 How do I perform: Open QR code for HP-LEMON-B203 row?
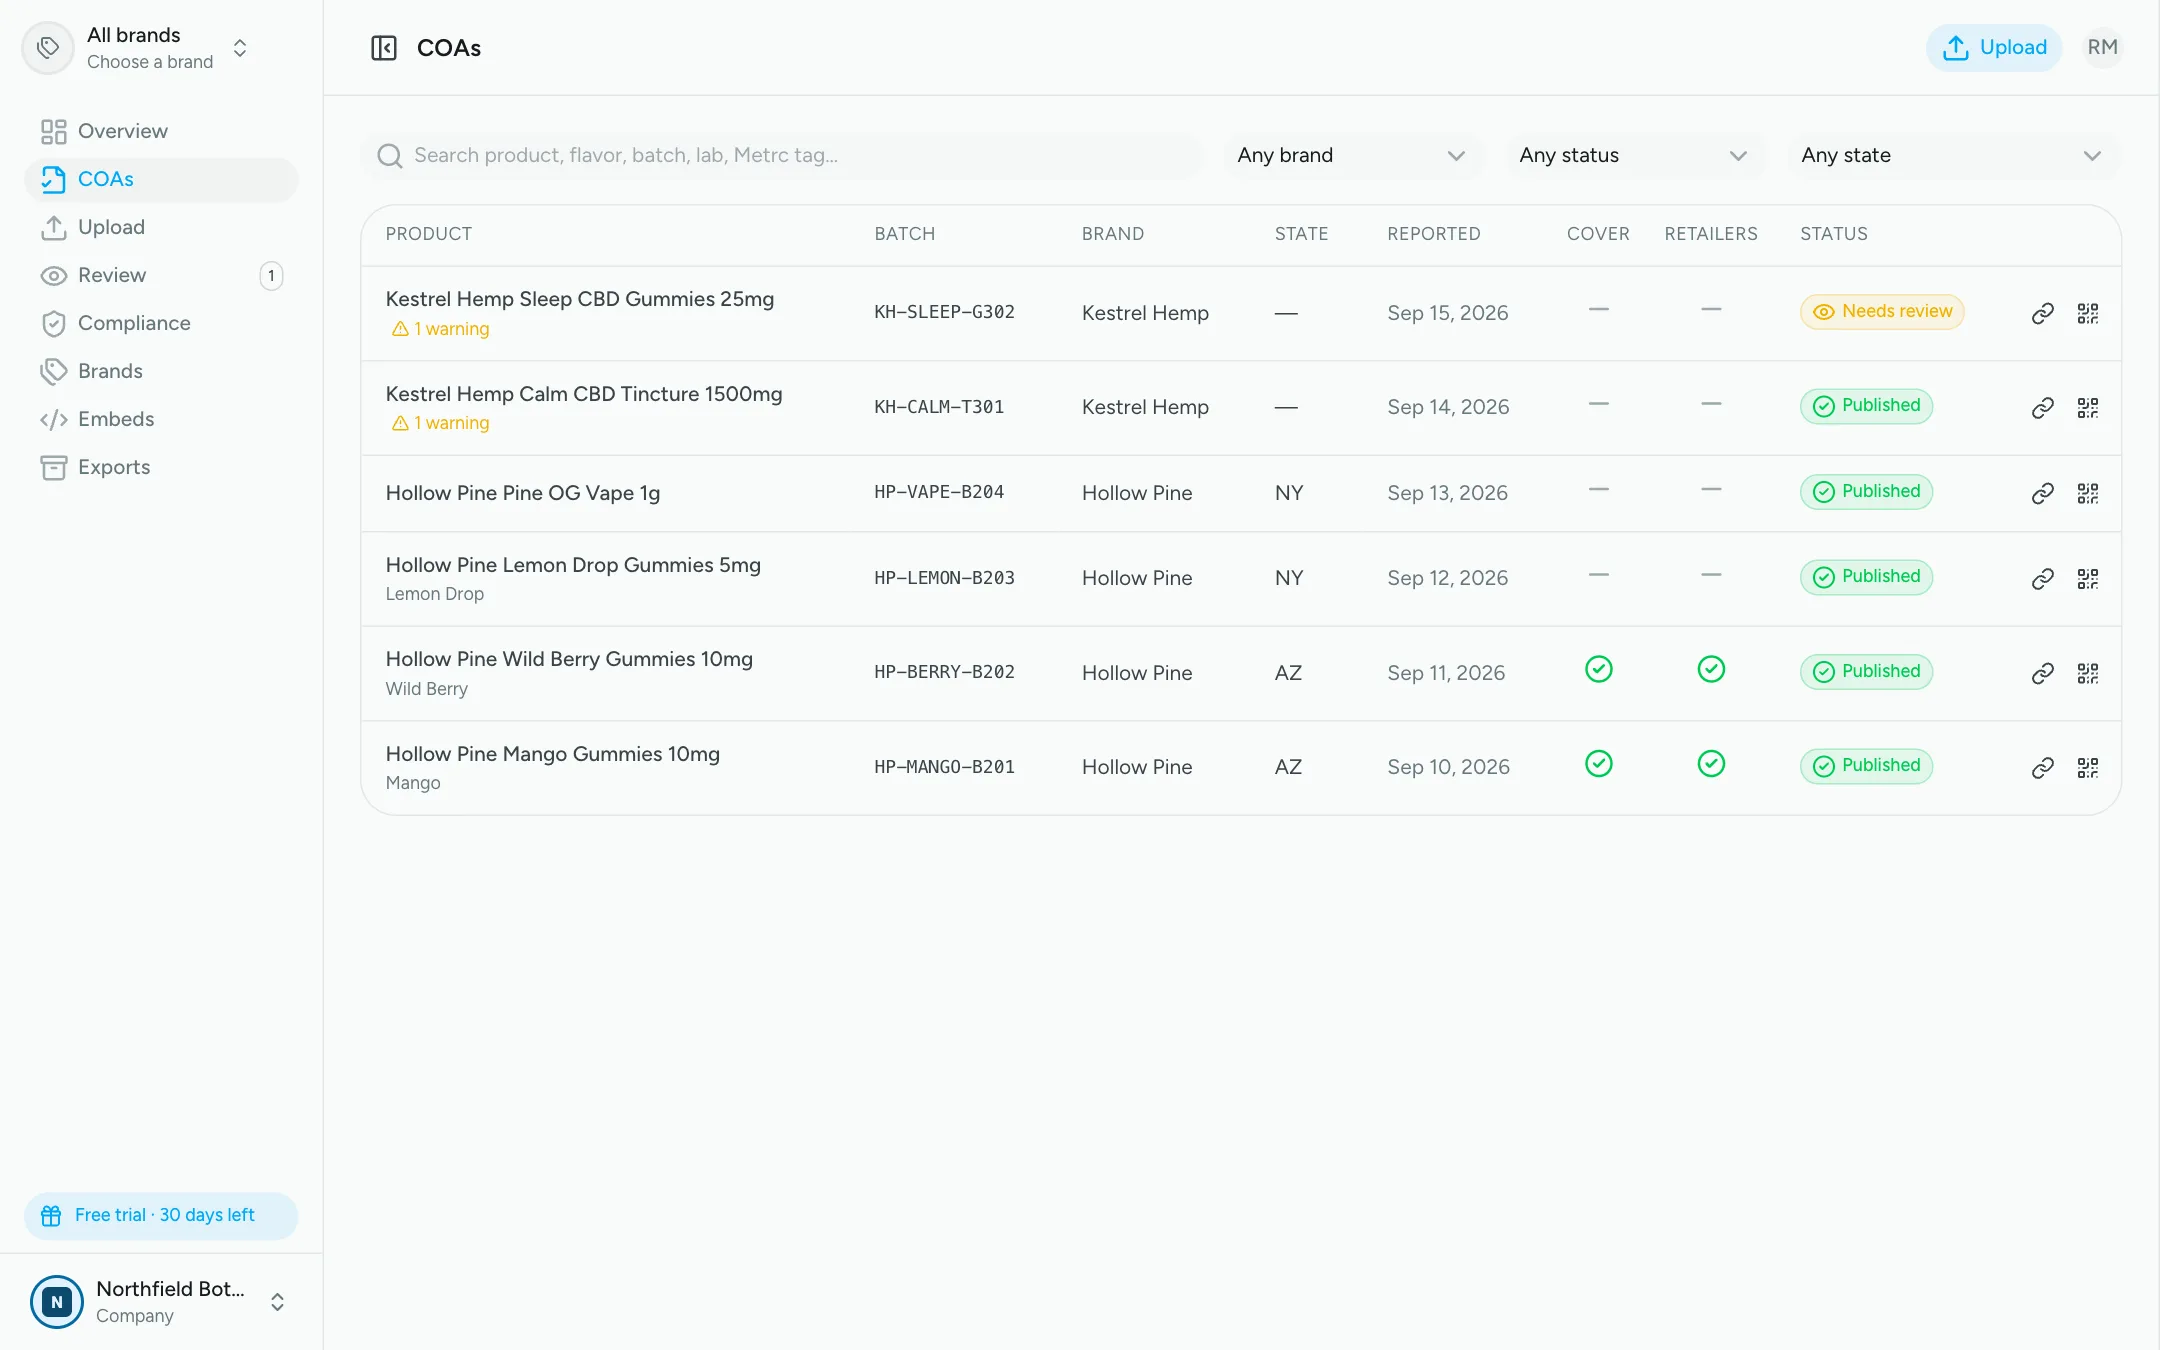(2088, 579)
